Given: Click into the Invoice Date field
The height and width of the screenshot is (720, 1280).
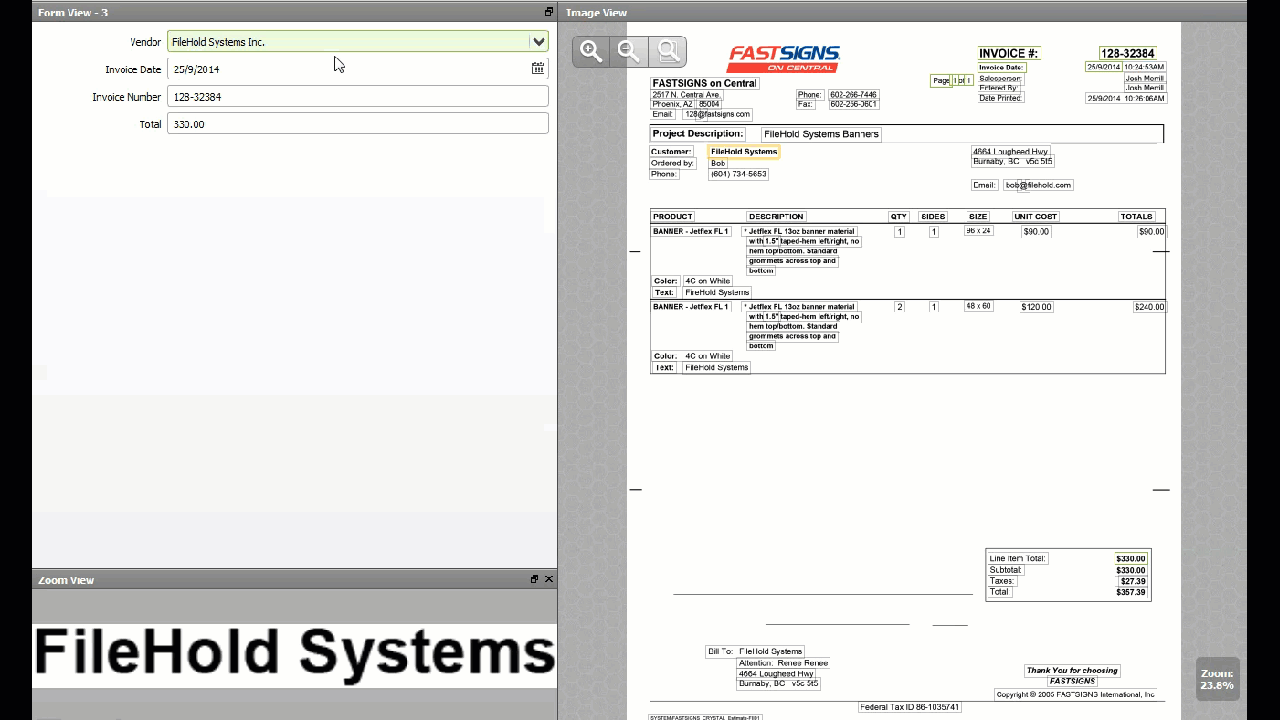Looking at the screenshot, I should (x=345, y=69).
